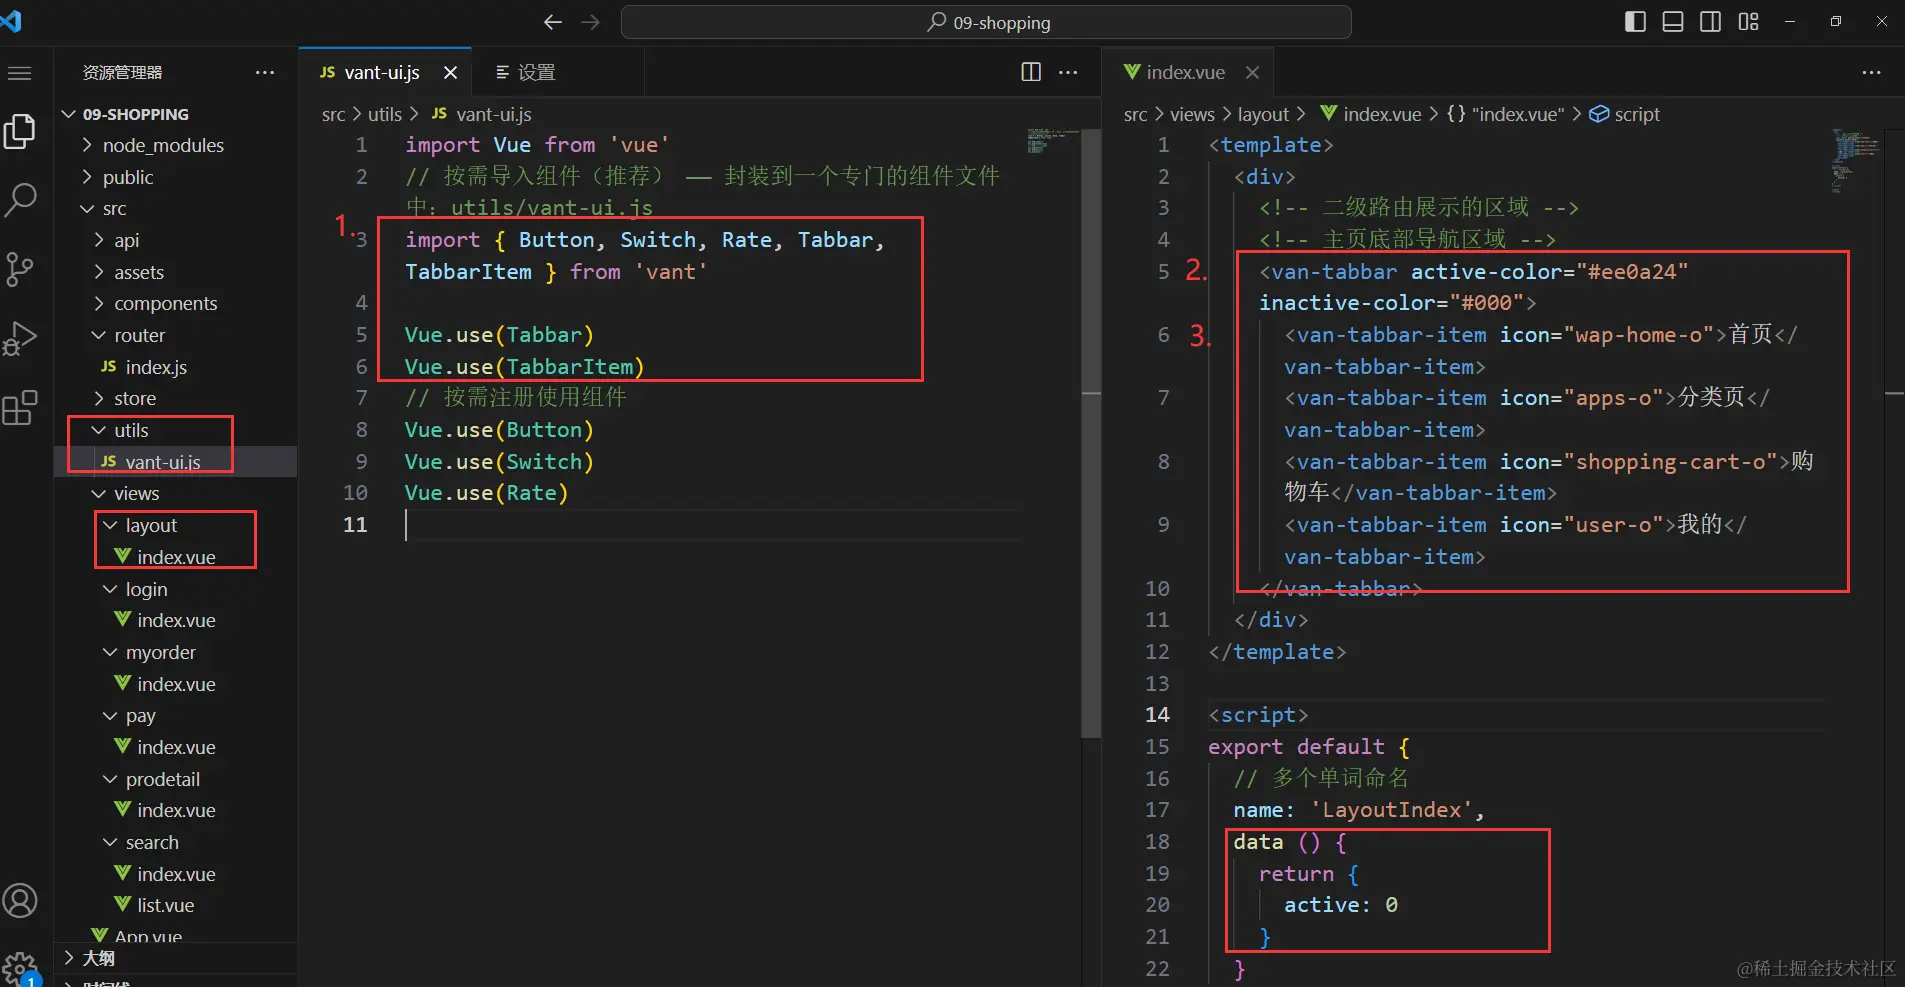The image size is (1905, 987).
Task: Open vant-ui.js in the file tree
Action: coord(175,462)
